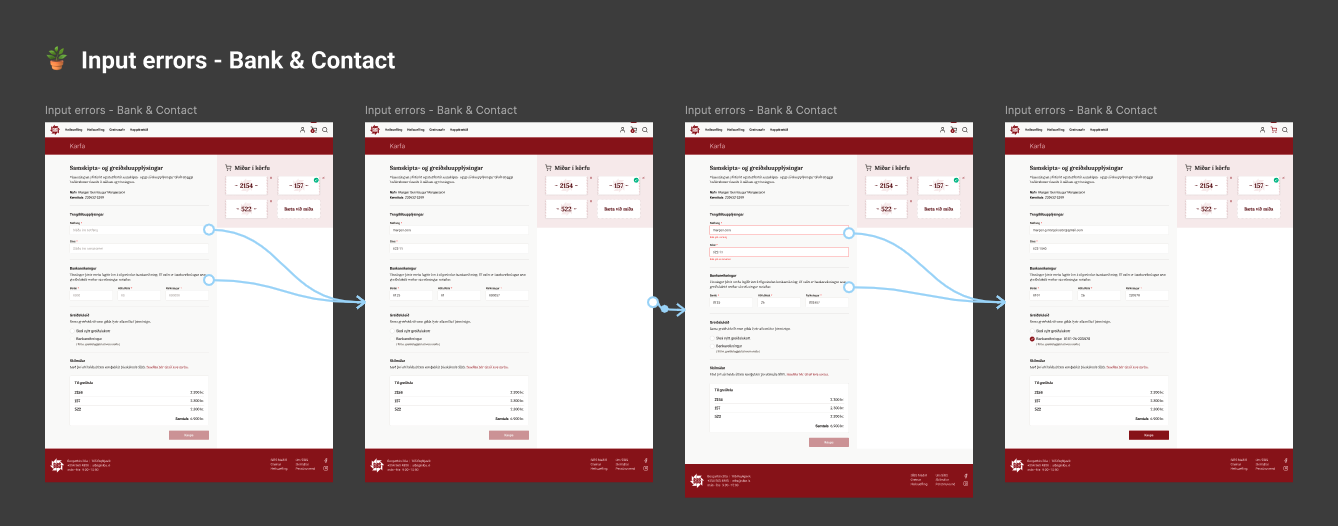Click the red logo in the third frame header
The image size is (1338, 526).
(x=695, y=130)
